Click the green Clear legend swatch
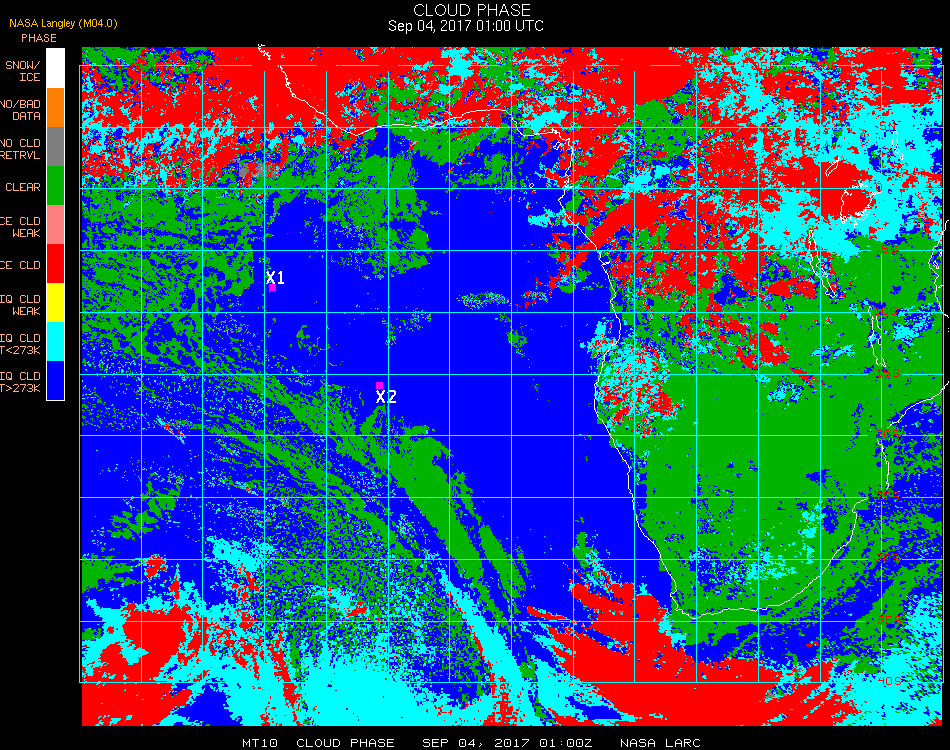 [55, 185]
